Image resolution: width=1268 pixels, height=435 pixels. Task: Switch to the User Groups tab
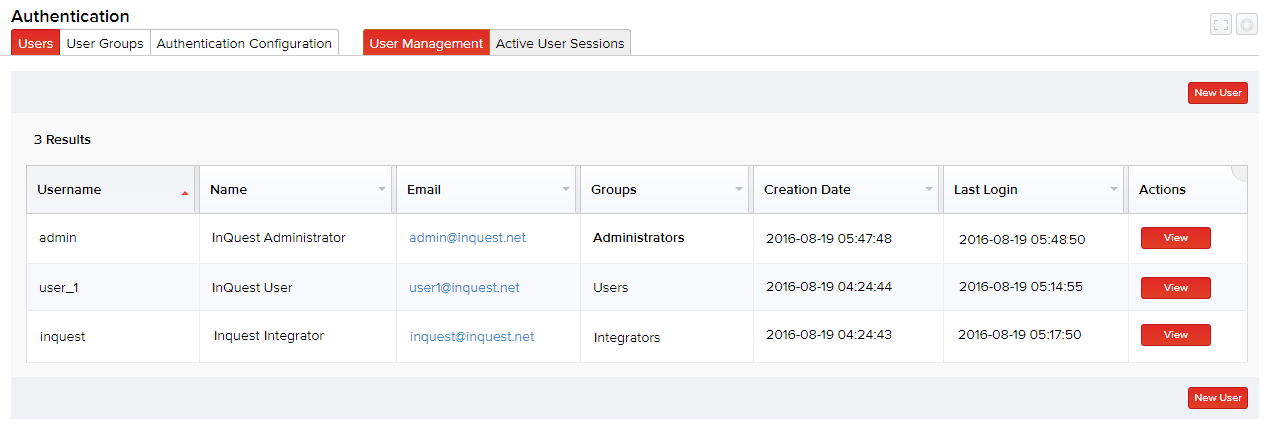(x=105, y=43)
